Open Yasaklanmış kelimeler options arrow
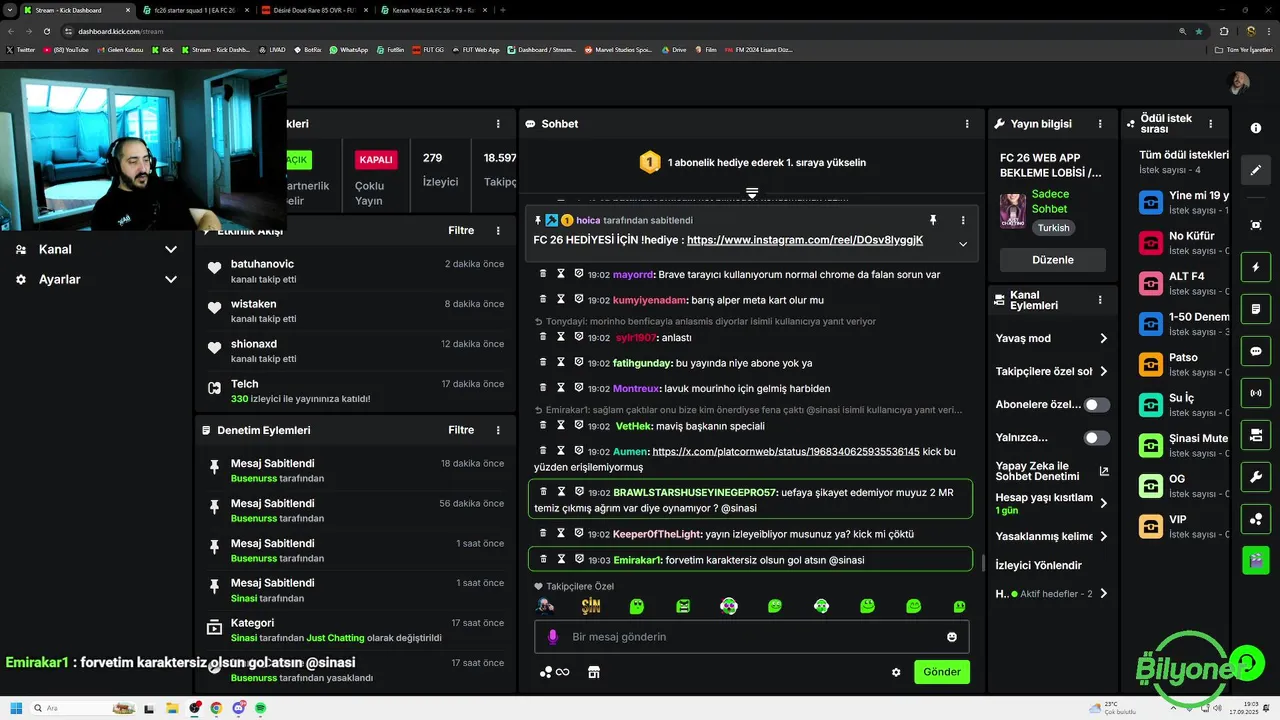1280x720 pixels. pyautogui.click(x=1103, y=536)
